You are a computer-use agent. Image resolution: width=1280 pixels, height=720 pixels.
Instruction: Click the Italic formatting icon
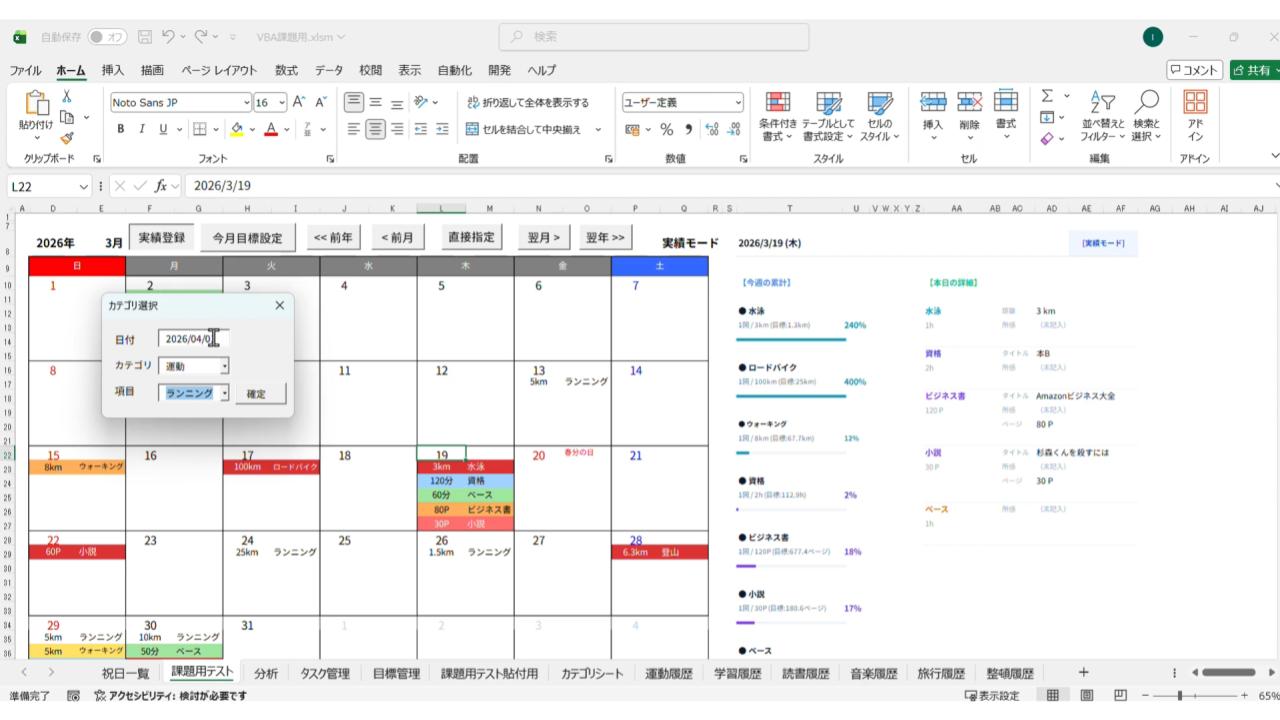click(x=142, y=129)
